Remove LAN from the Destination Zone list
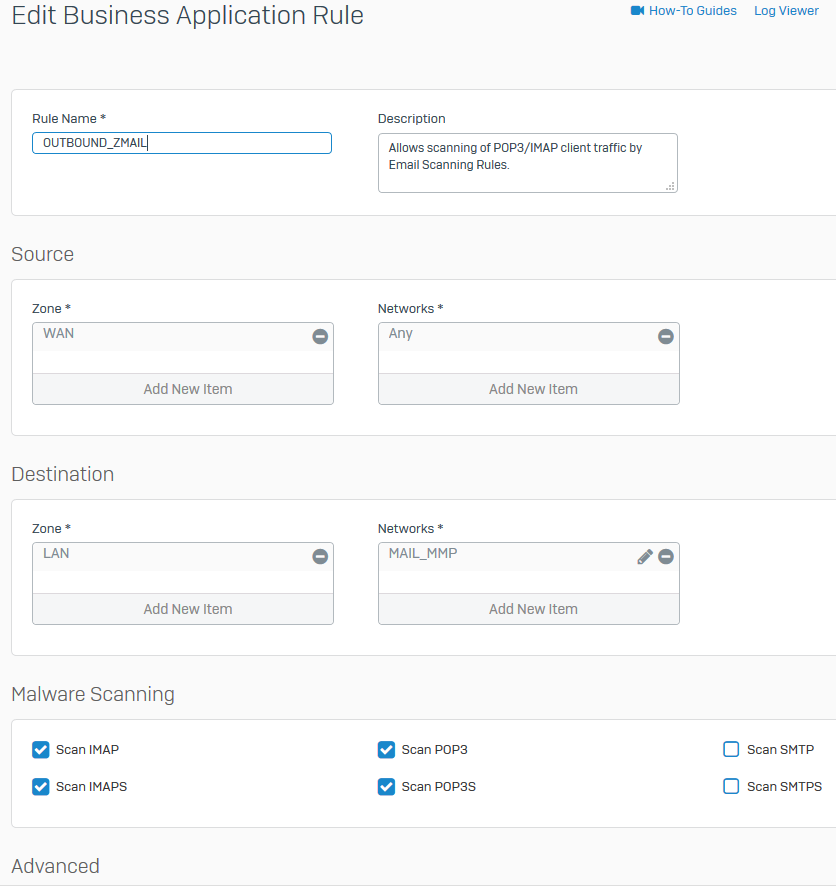 [x=320, y=556]
